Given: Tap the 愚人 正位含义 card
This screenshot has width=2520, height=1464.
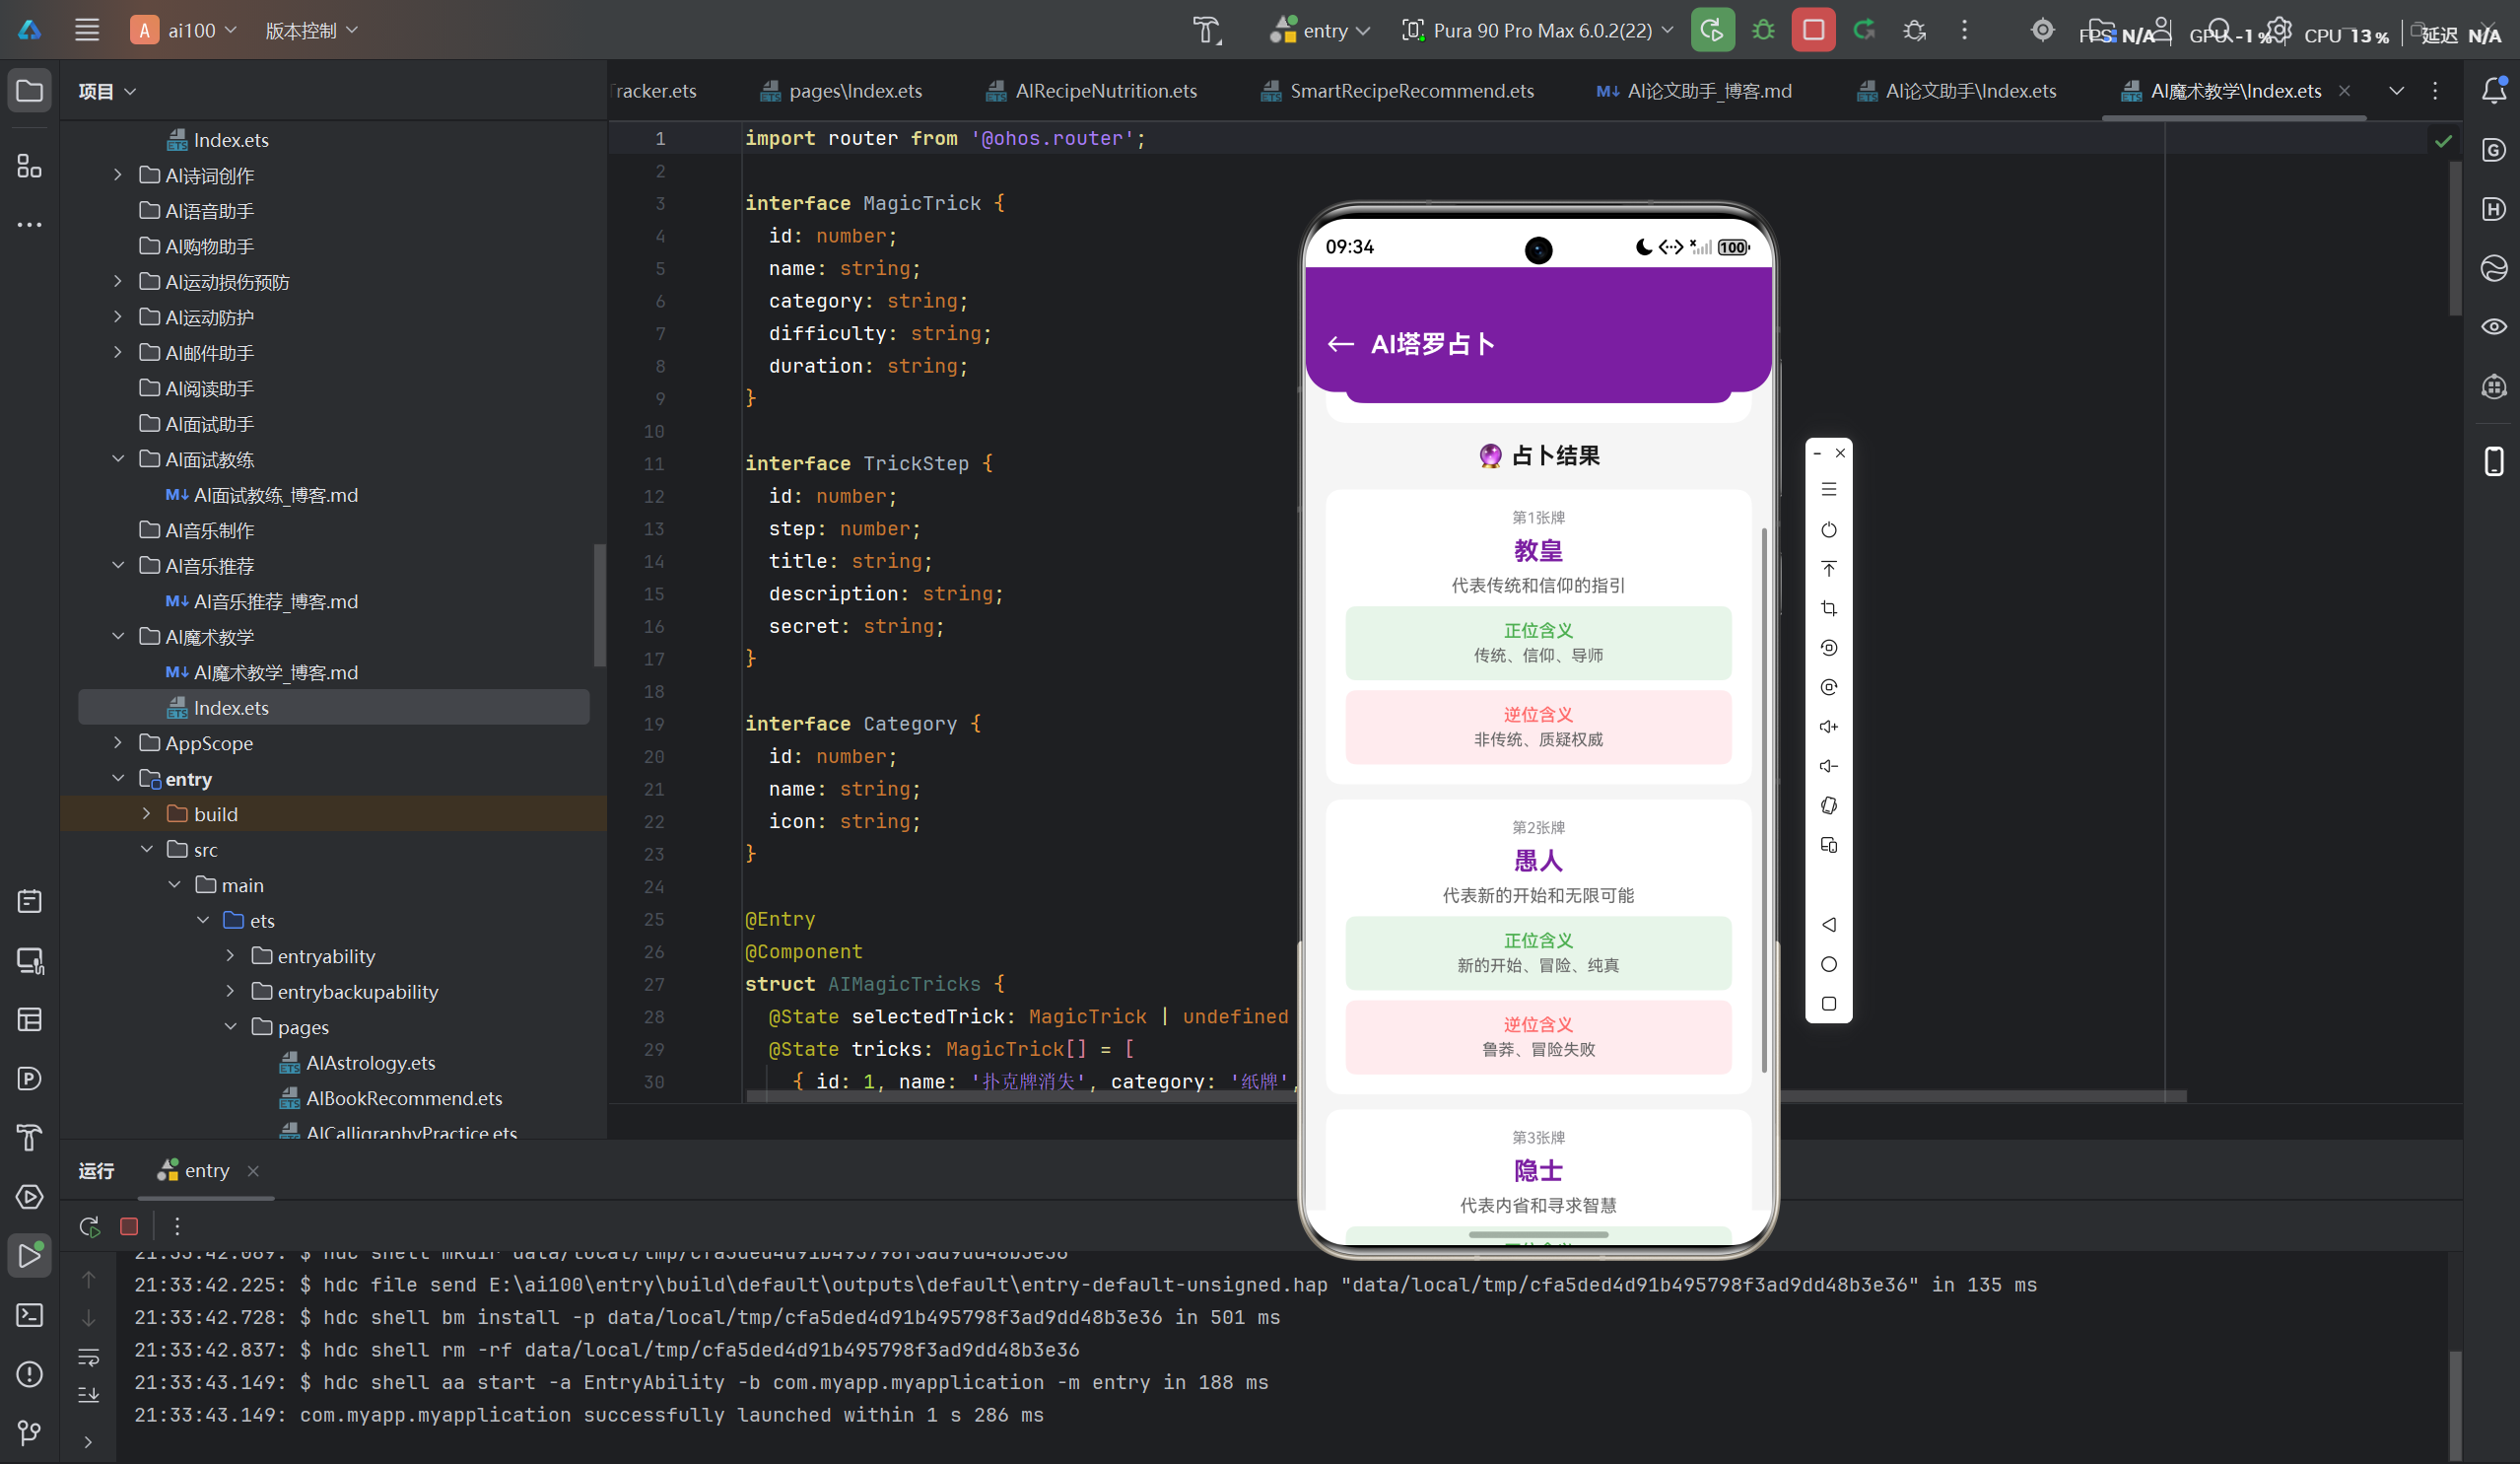Looking at the screenshot, I should coord(1538,953).
